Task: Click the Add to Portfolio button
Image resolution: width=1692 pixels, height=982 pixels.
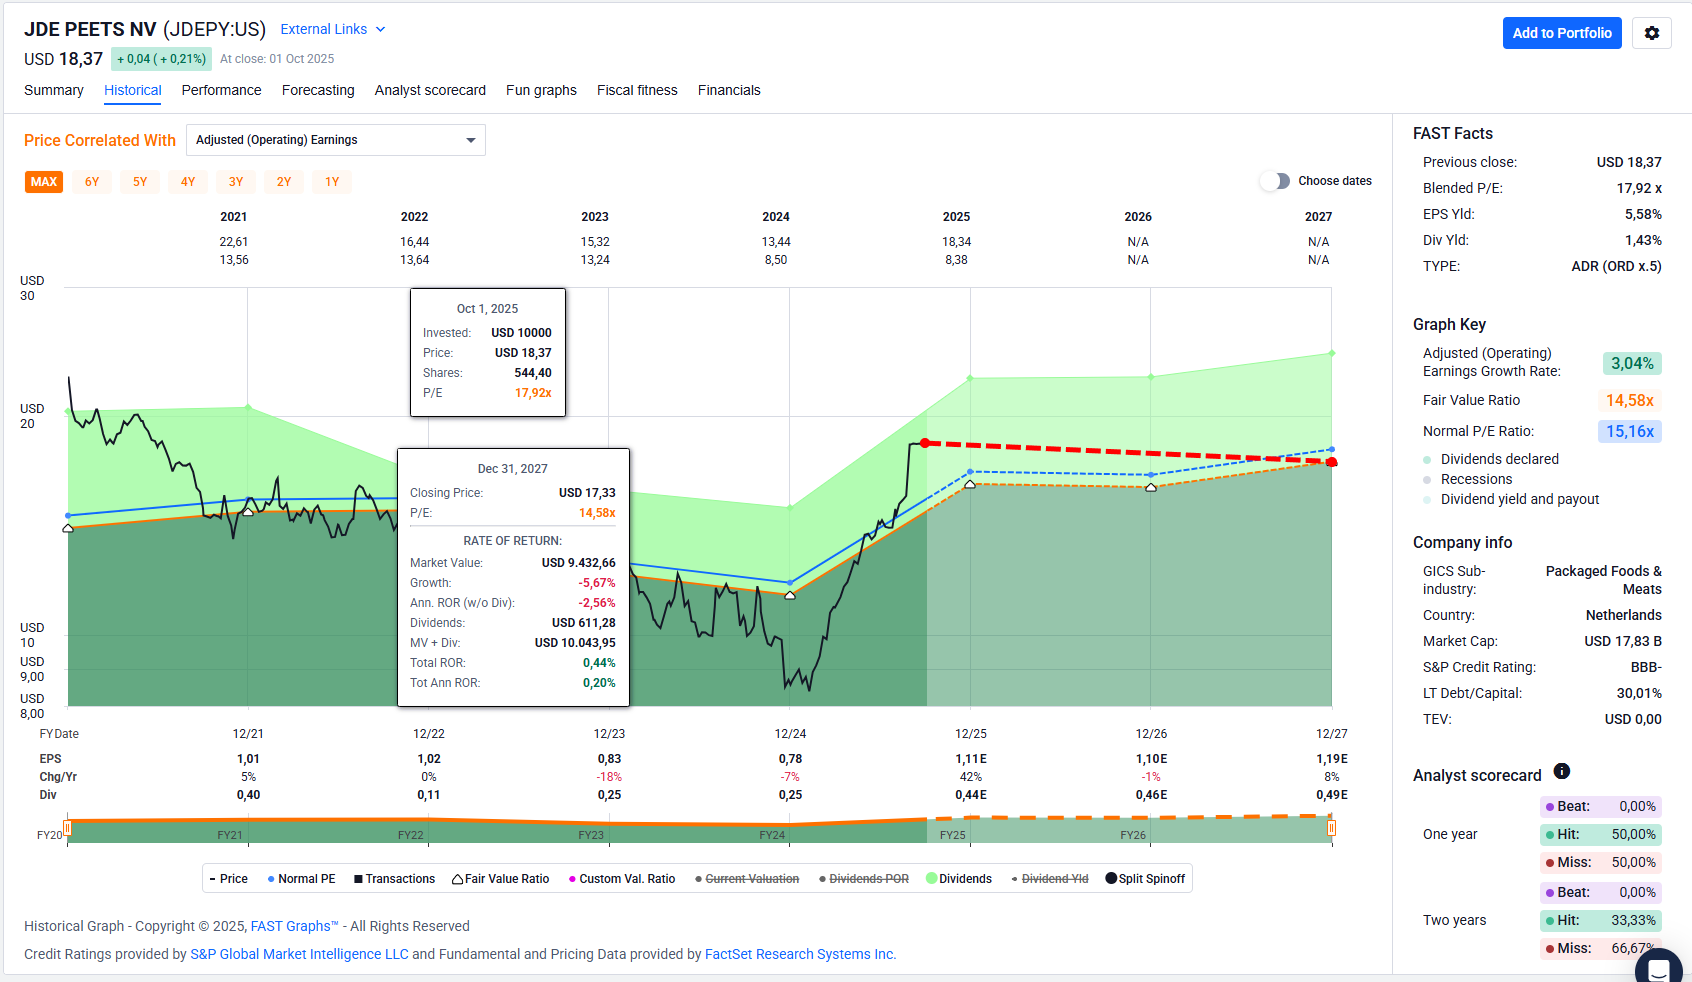Action: 1561,33
